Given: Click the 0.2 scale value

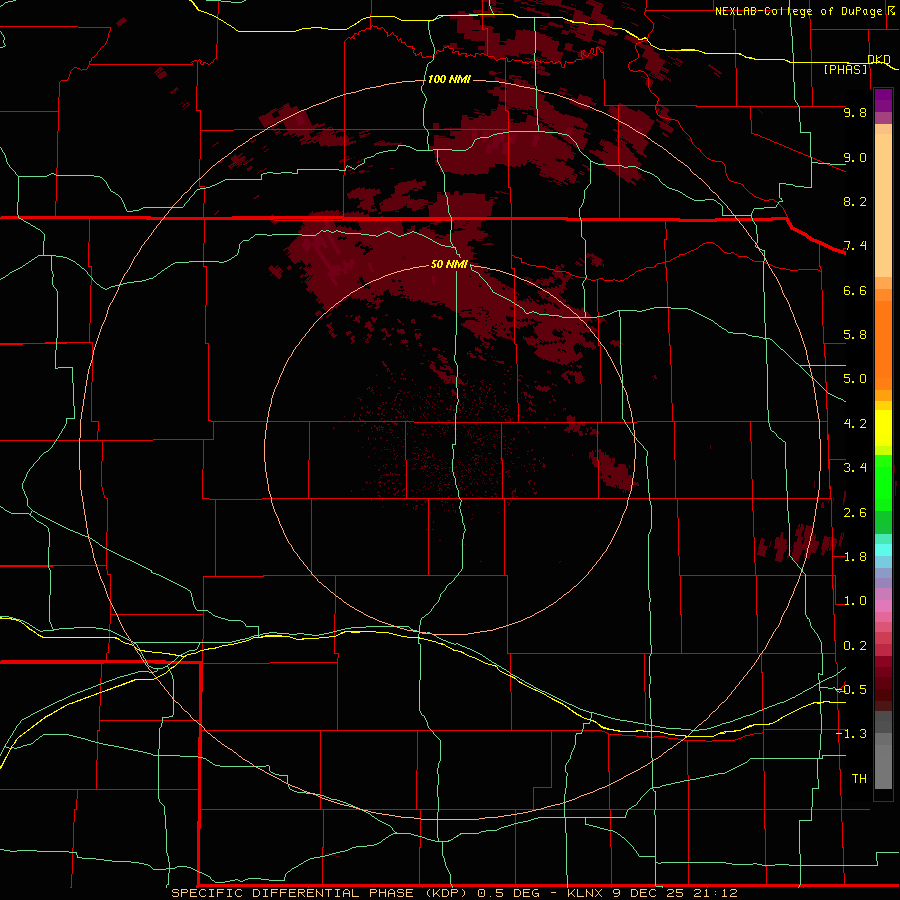Looking at the screenshot, I should tap(855, 646).
